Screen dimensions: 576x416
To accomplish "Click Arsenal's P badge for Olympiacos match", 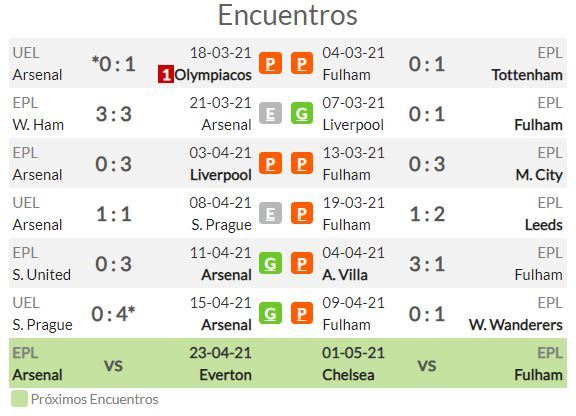I will (x=270, y=64).
